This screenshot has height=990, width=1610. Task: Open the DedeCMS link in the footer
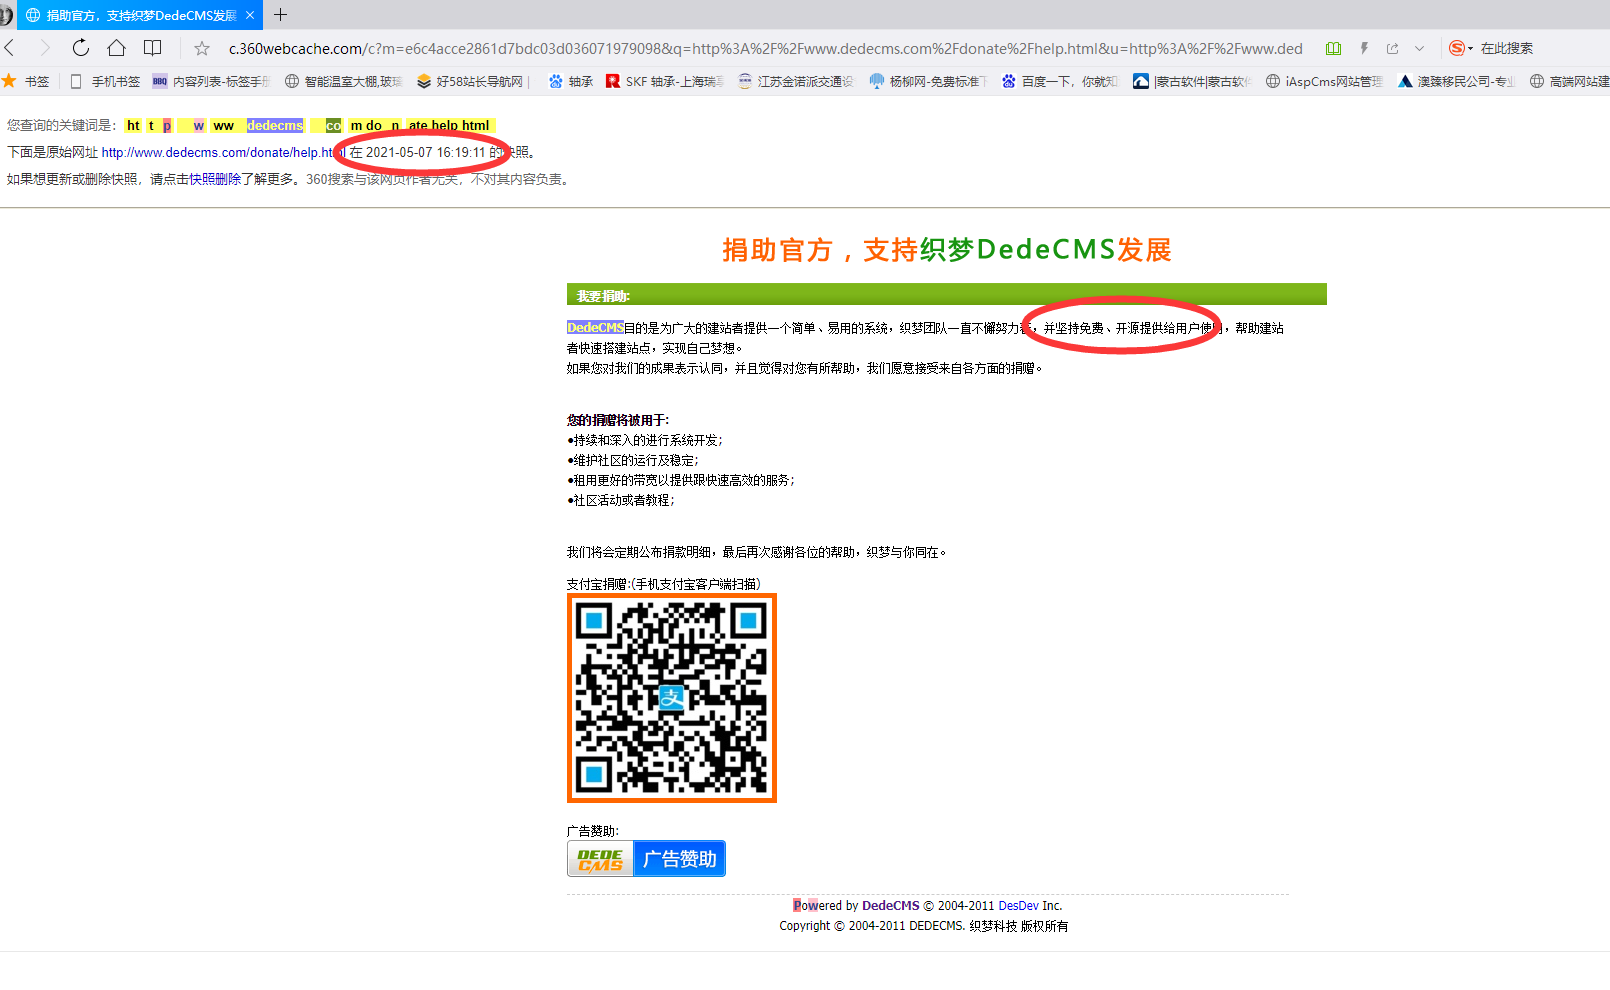[890, 906]
